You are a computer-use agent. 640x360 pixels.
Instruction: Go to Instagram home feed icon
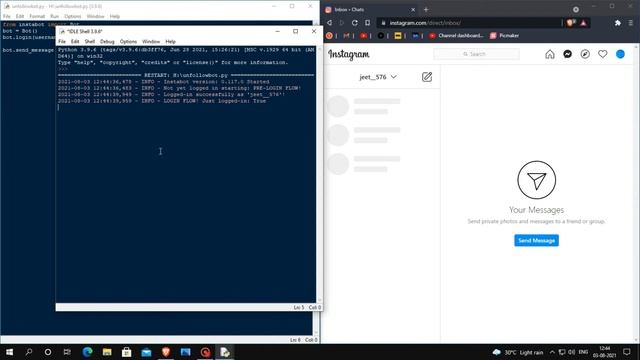coord(550,54)
